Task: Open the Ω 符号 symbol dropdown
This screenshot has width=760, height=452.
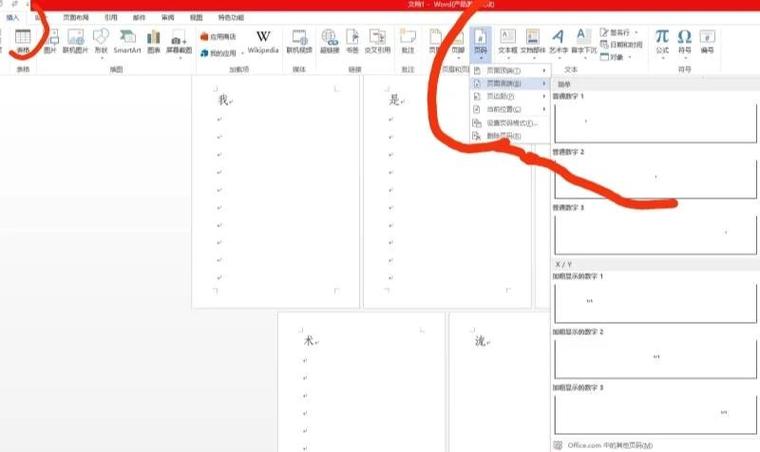Action: [684, 42]
